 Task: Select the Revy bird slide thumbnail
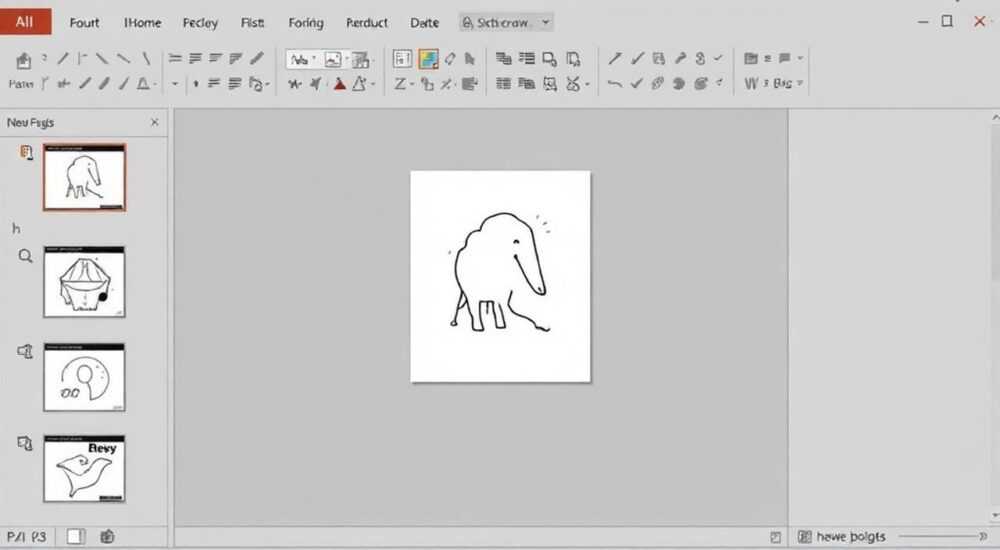(84, 468)
